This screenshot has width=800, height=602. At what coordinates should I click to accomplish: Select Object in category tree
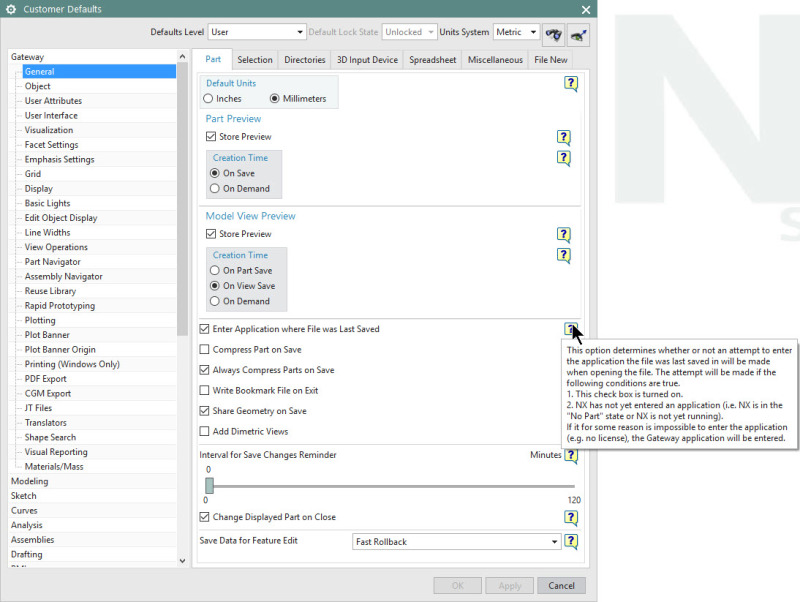tap(38, 86)
